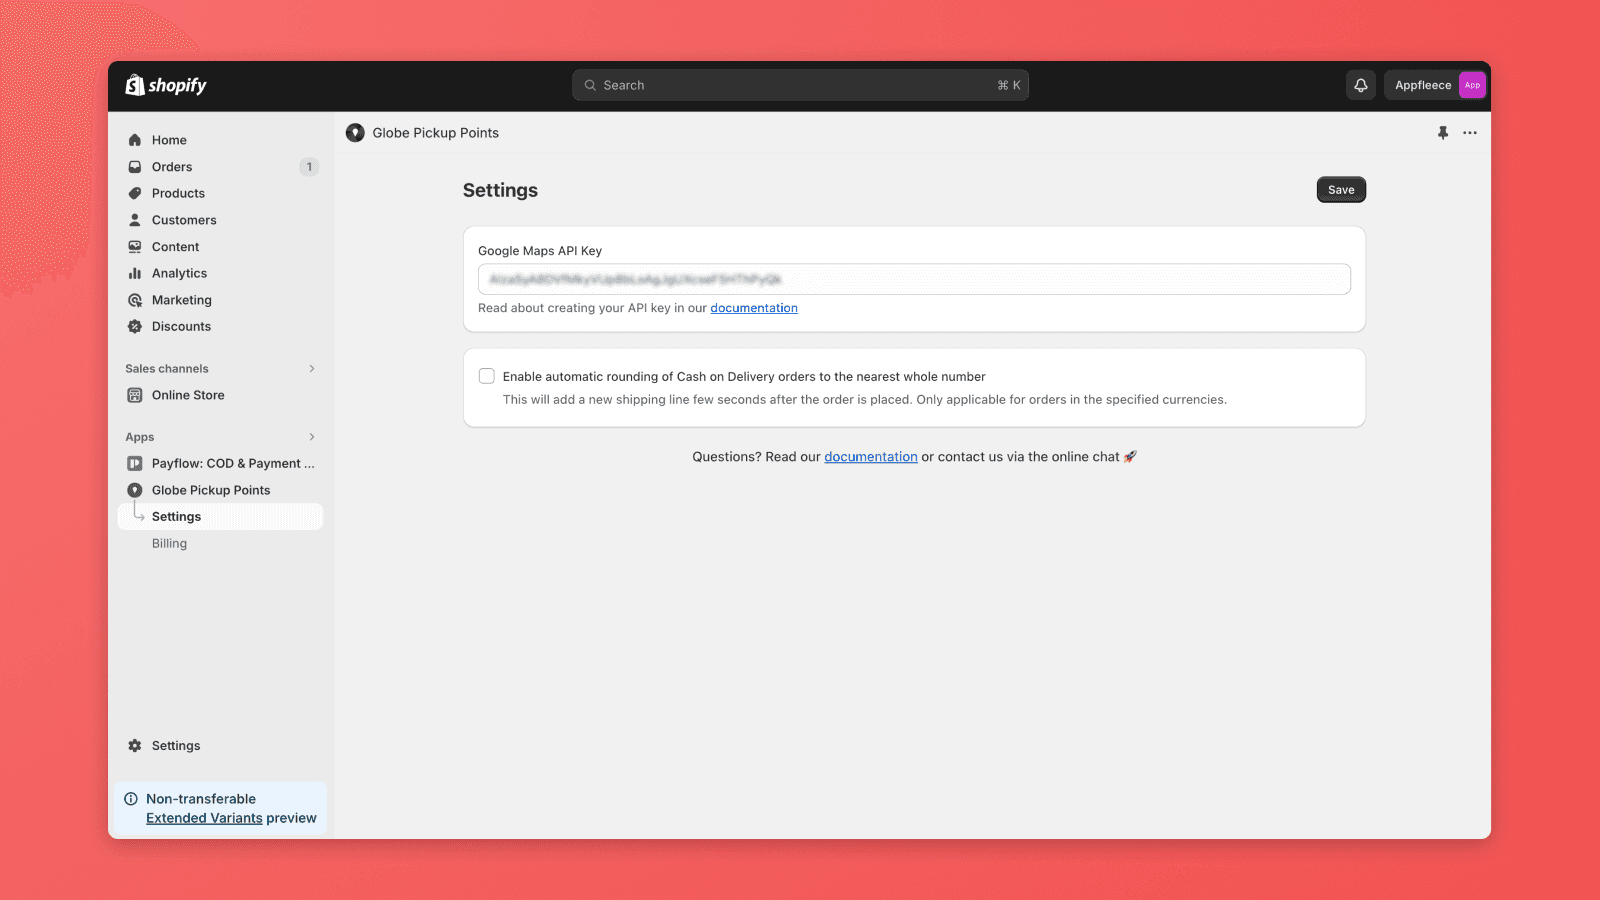Screen dimensions: 1600x900
Task: Click the Appfleece avatar badge
Action: [1472, 85]
